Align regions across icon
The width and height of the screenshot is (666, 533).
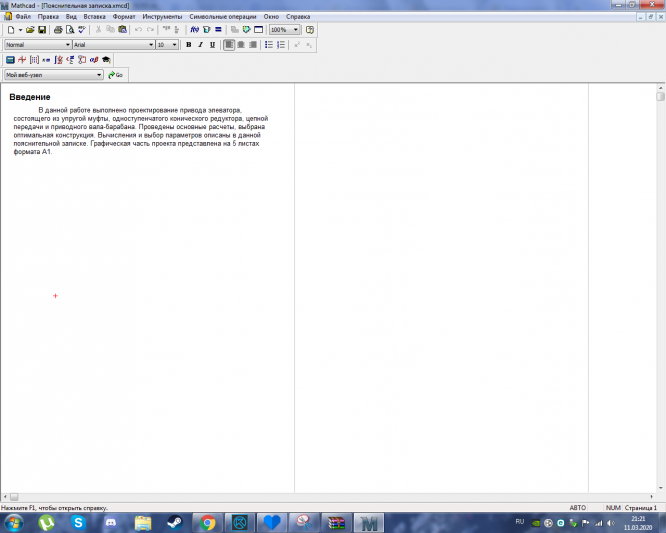(x=166, y=30)
